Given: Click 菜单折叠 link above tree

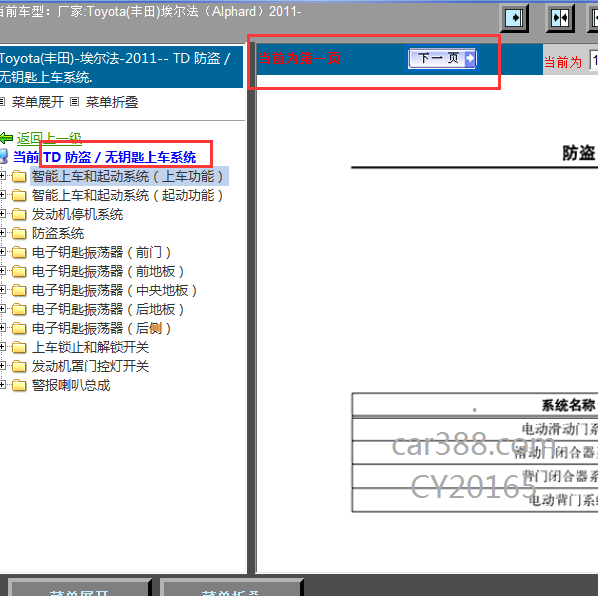Looking at the screenshot, I should click(x=112, y=102).
